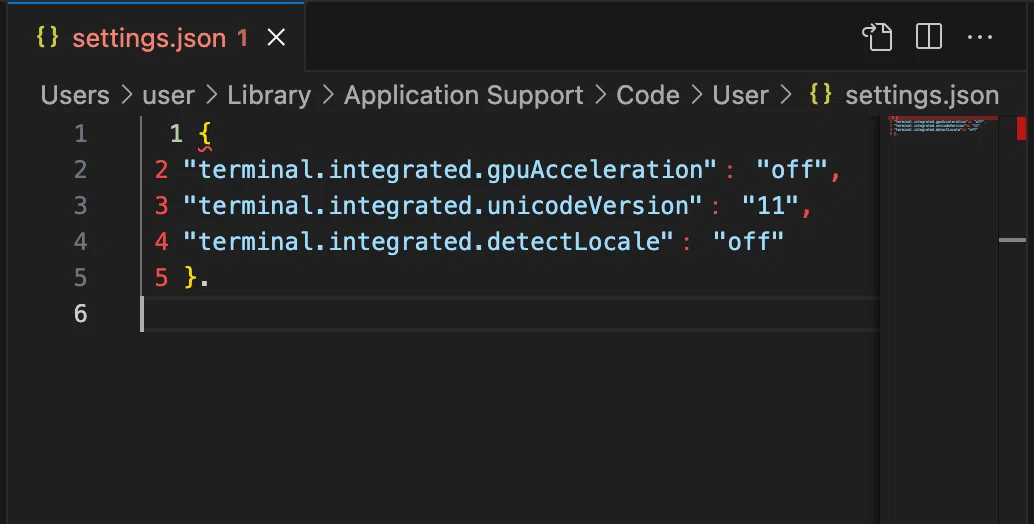The image size is (1034, 524).
Task: Open the user breadcrumb segment
Action: [x=168, y=96]
